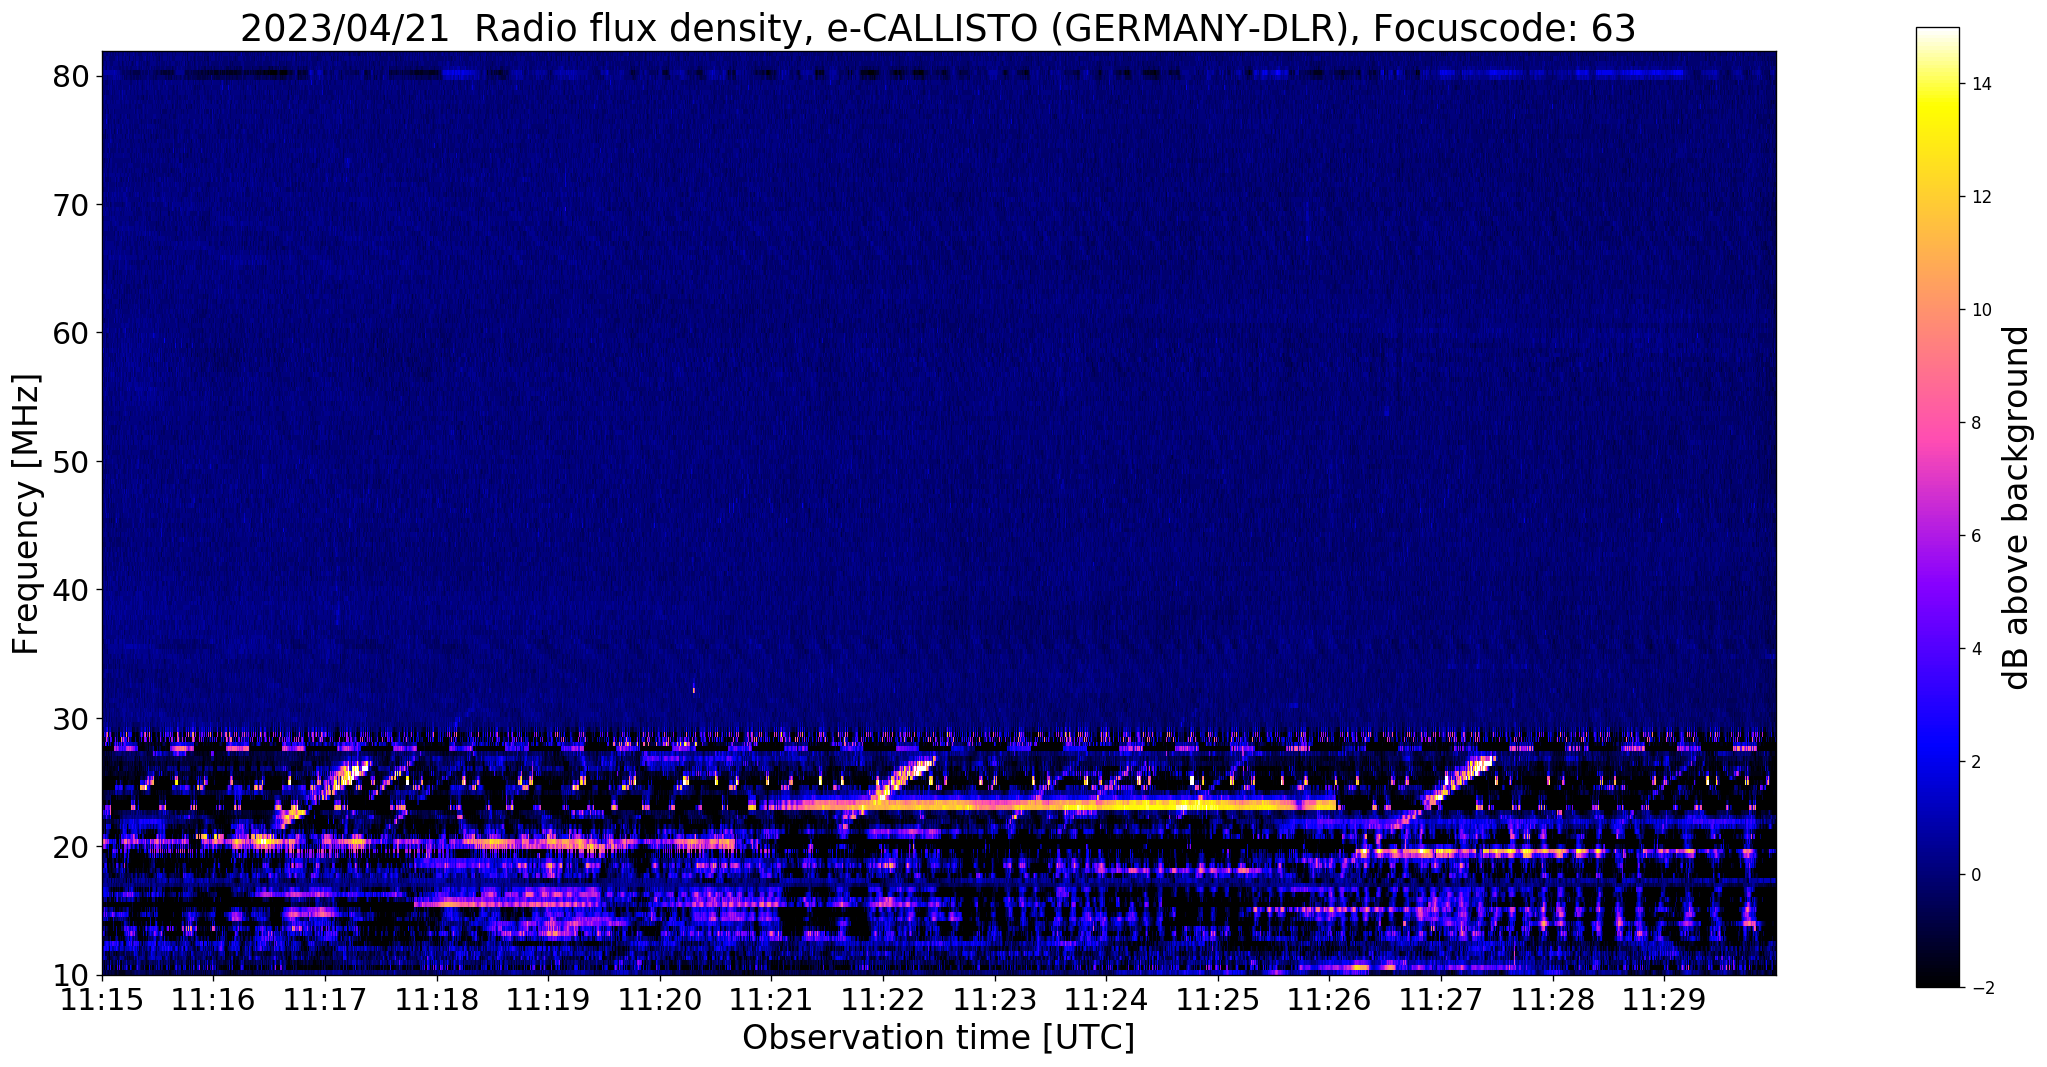The image size is (2047, 1067).
Task: Click the 11:21 time tick label
Action: point(771,999)
